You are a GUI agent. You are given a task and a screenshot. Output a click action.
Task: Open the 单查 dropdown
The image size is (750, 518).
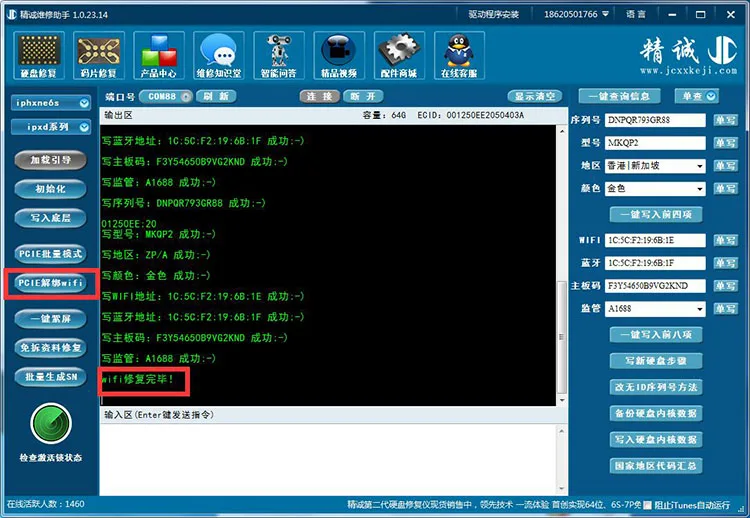click(x=711, y=96)
